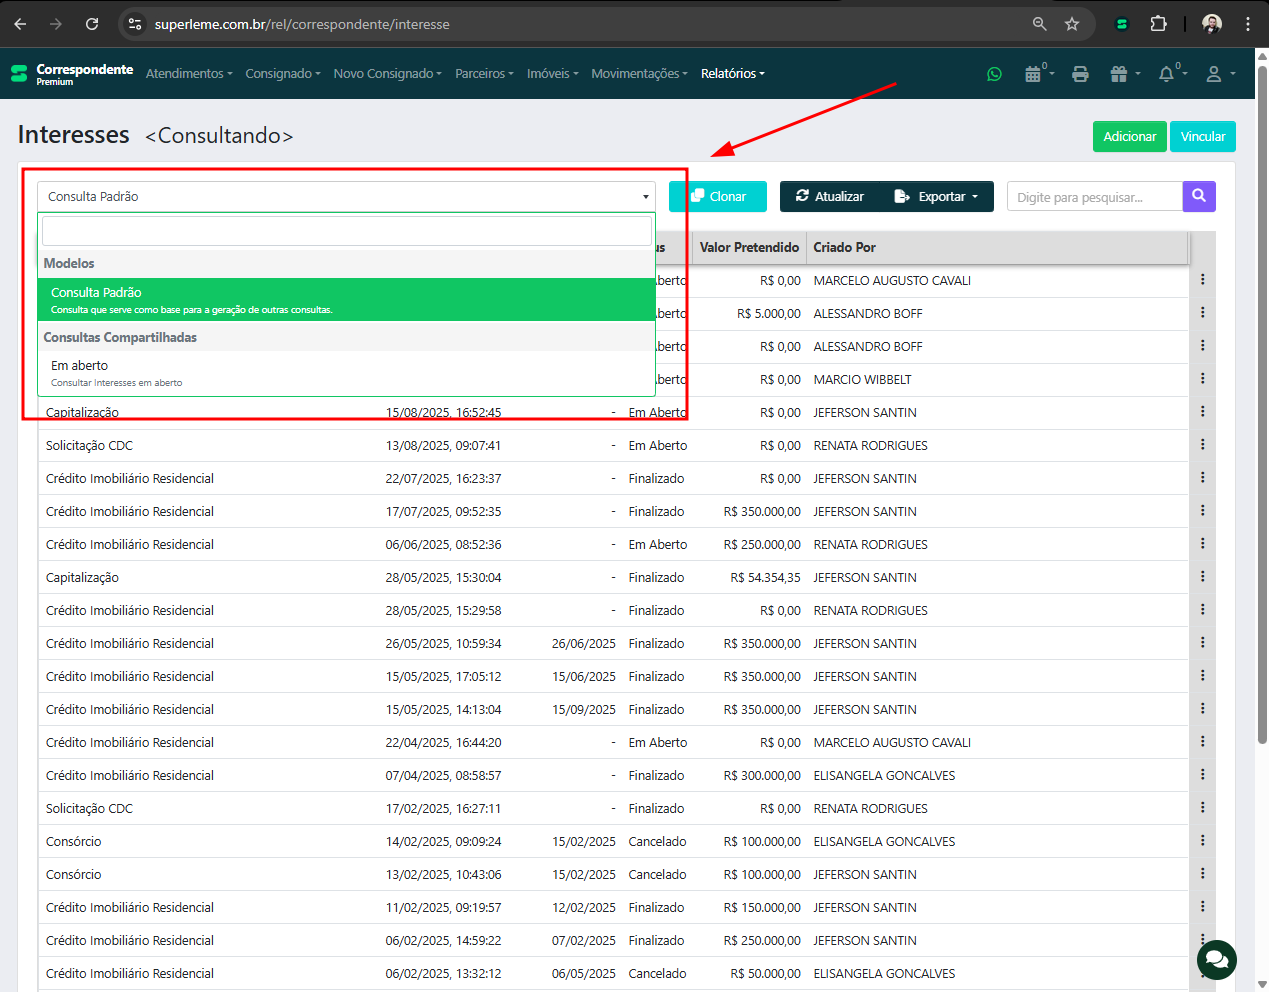Open the user profile icon menu

tap(1215, 74)
